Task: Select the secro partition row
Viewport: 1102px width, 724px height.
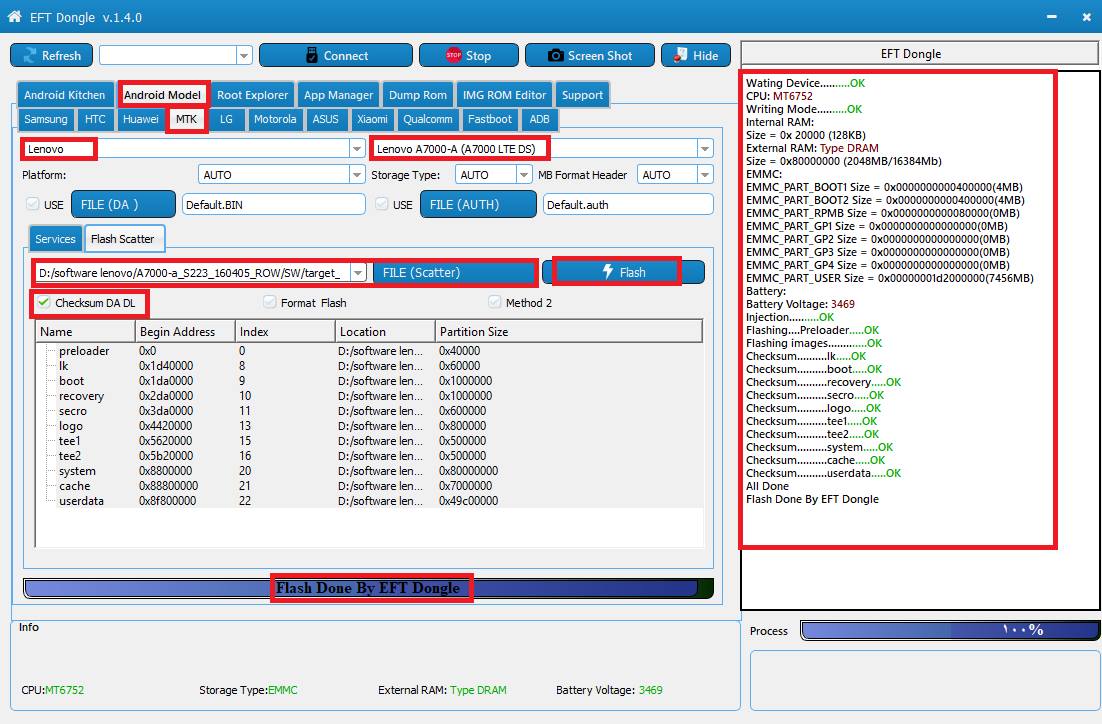Action: [369, 411]
